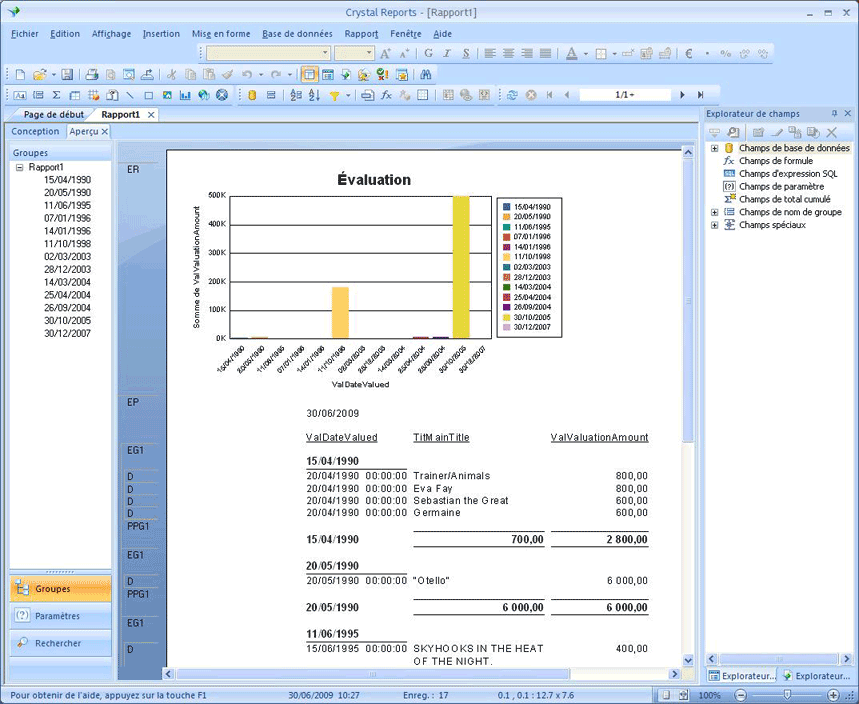The image size is (859, 704).
Task: Click the Paramètres panel button
Action: point(57,616)
